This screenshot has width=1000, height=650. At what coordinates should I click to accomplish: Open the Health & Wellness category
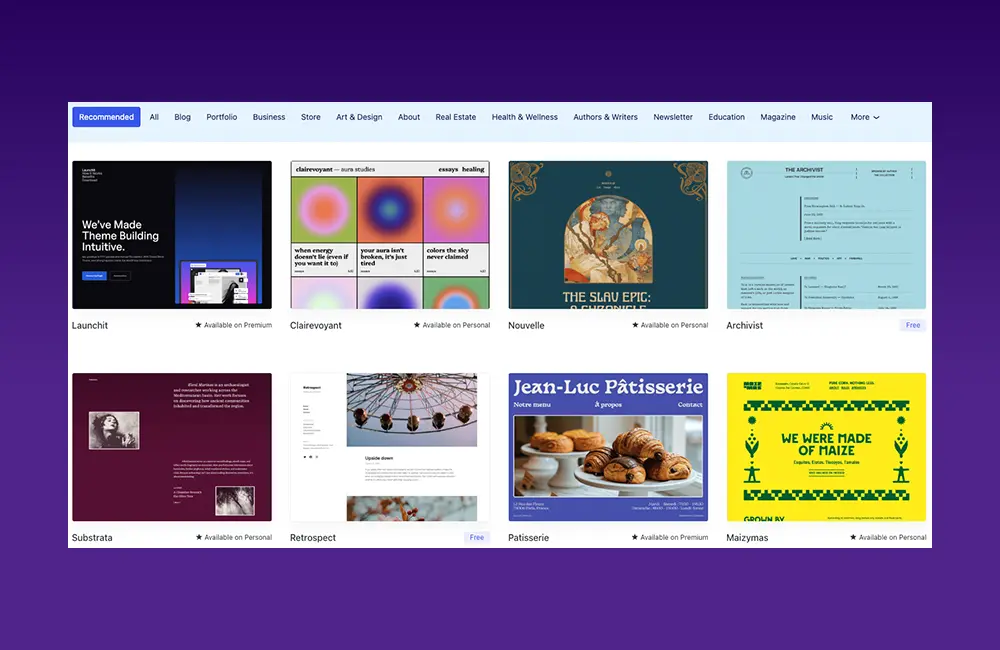525,117
